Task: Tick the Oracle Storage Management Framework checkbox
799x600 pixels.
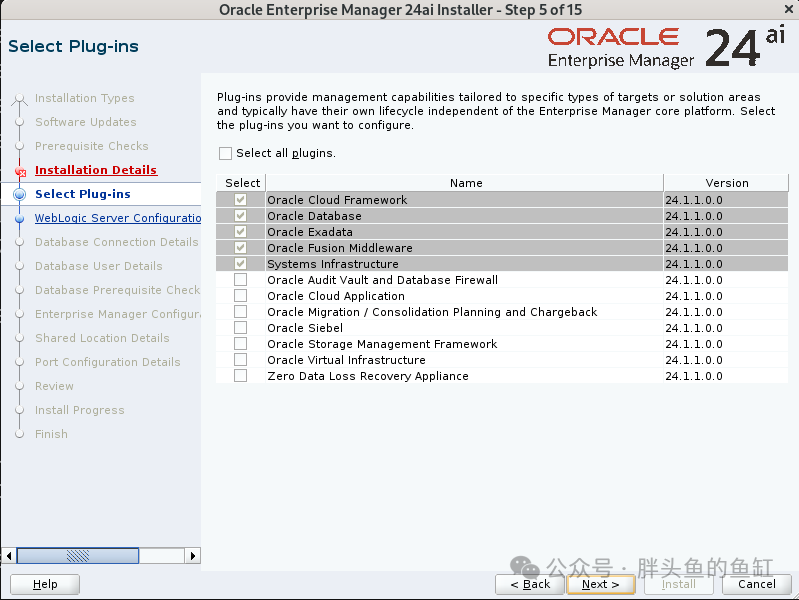Action: pos(241,344)
